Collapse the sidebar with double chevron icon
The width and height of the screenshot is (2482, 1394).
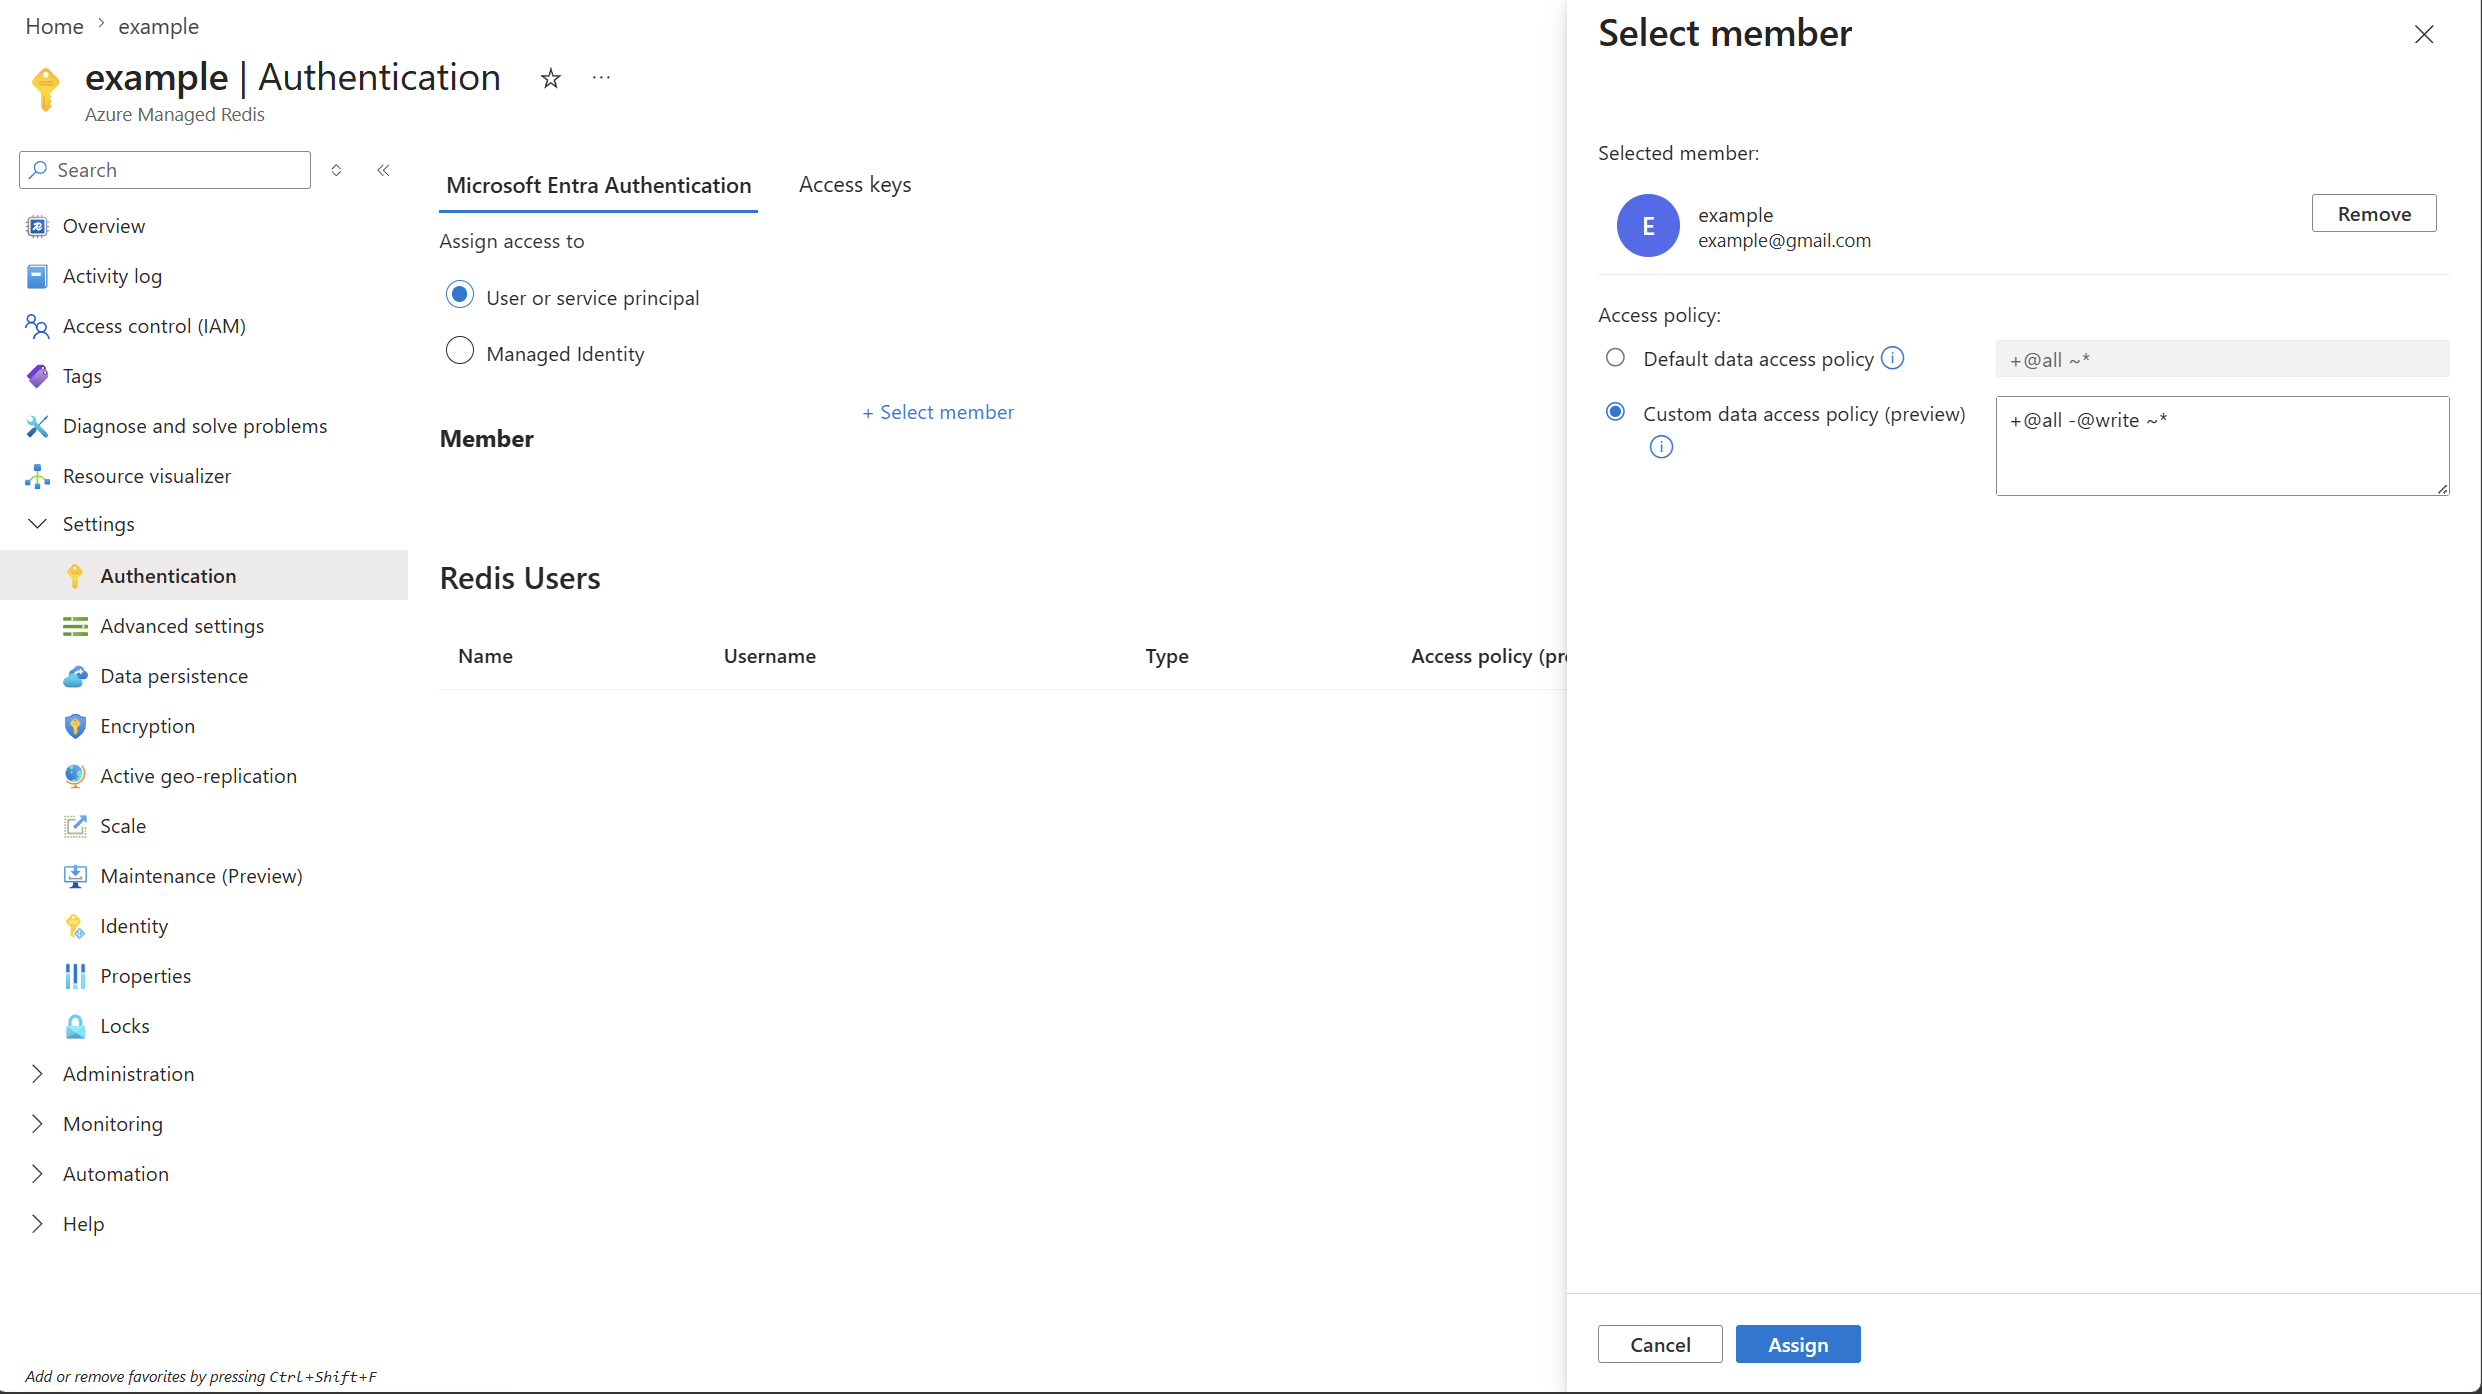pos(383,170)
